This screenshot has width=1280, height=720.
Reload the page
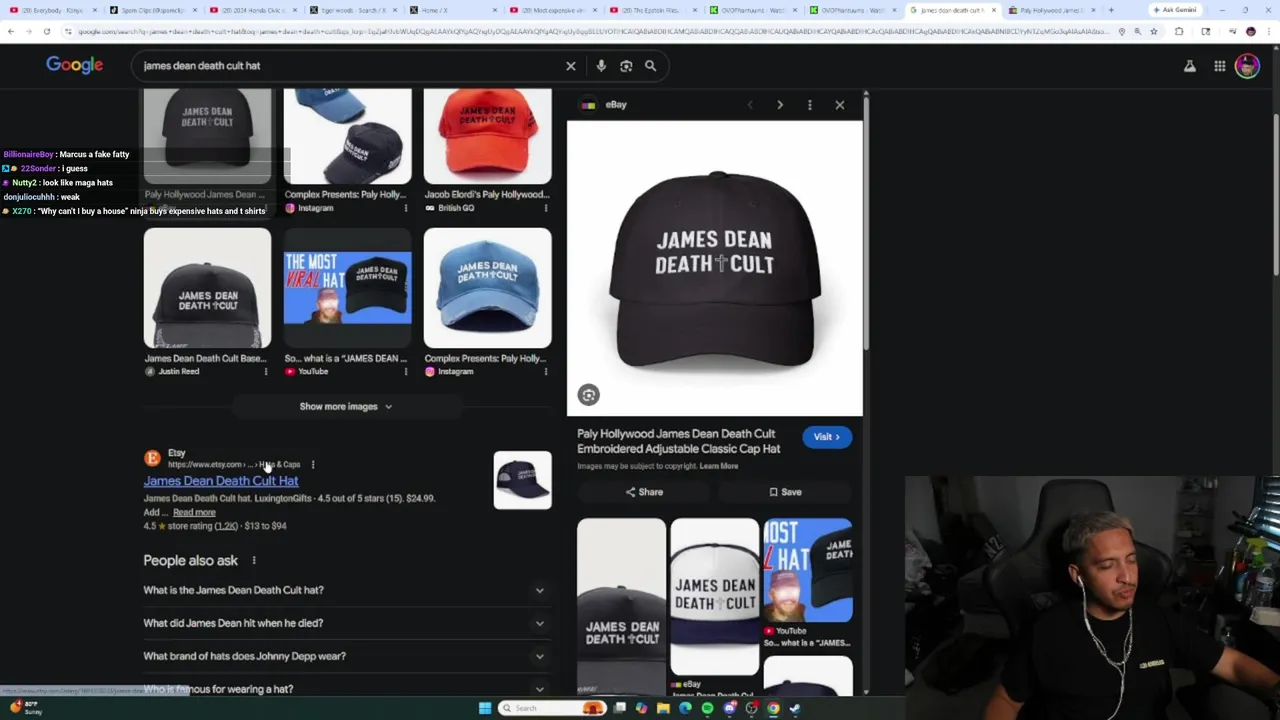46,31
